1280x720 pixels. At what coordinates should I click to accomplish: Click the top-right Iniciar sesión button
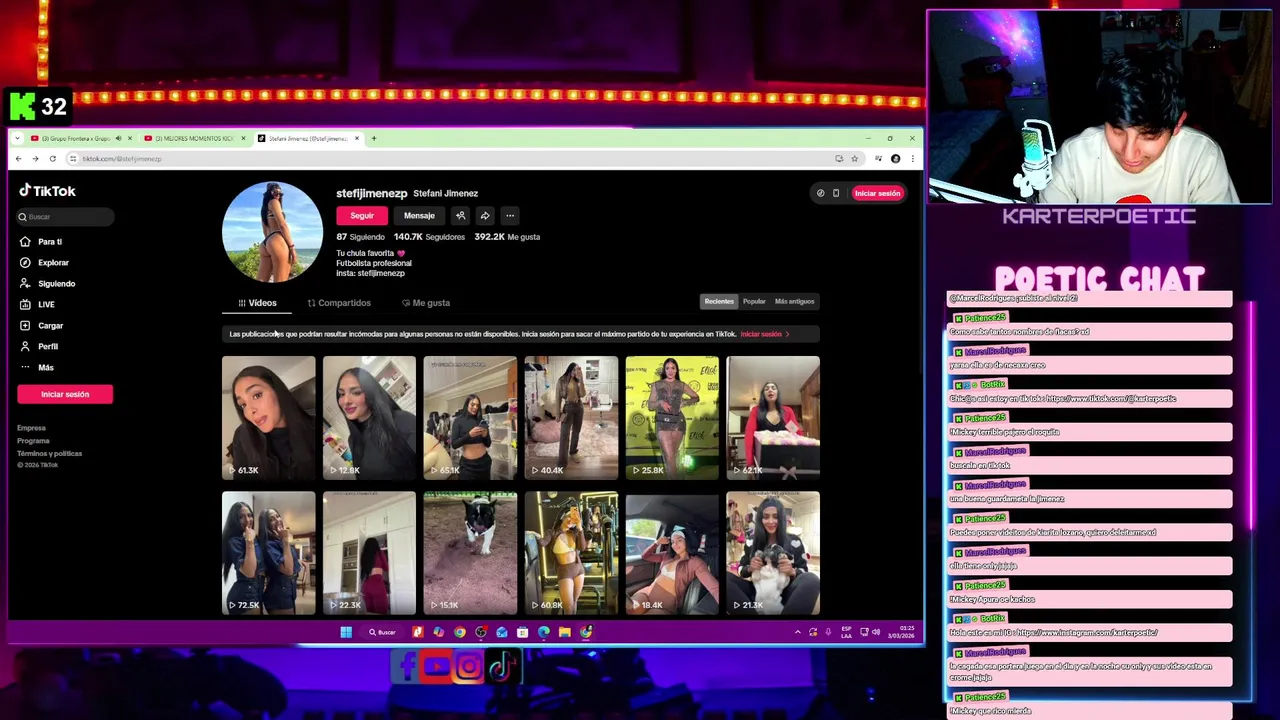pos(877,193)
